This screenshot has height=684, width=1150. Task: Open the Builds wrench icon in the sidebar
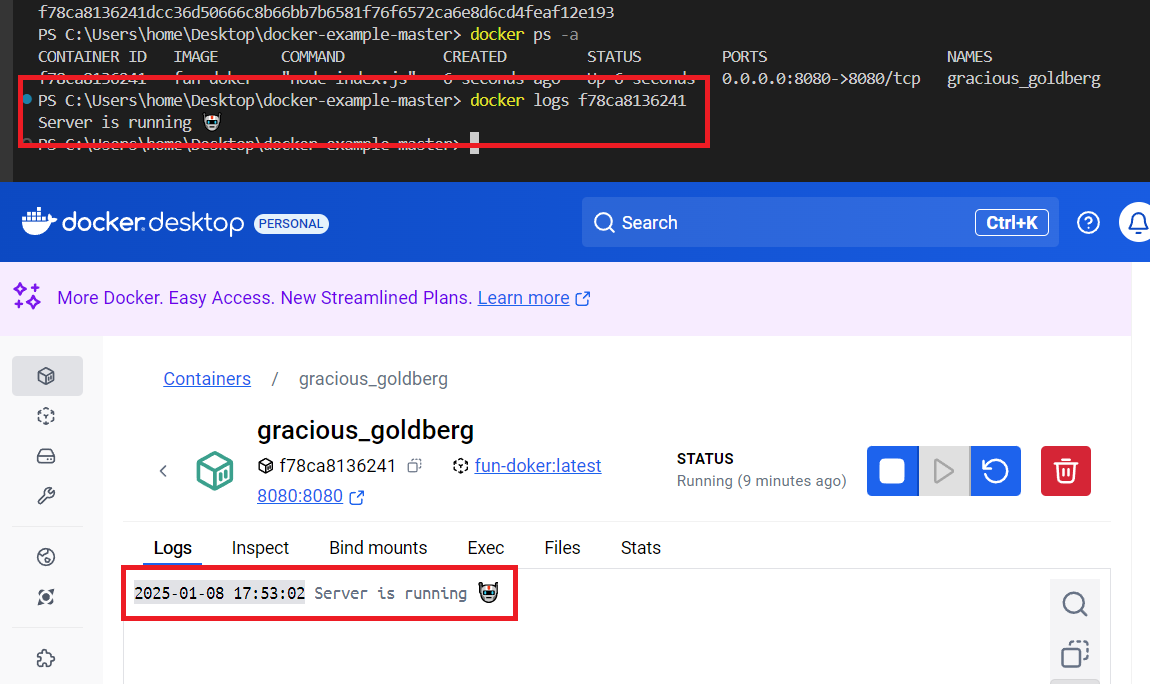(46, 496)
